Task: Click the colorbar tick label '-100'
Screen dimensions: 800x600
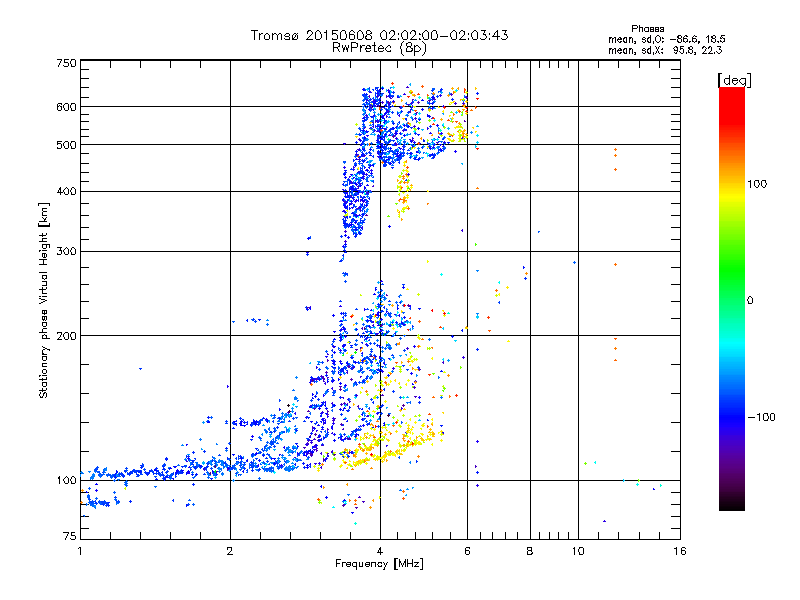Action: coord(762,417)
